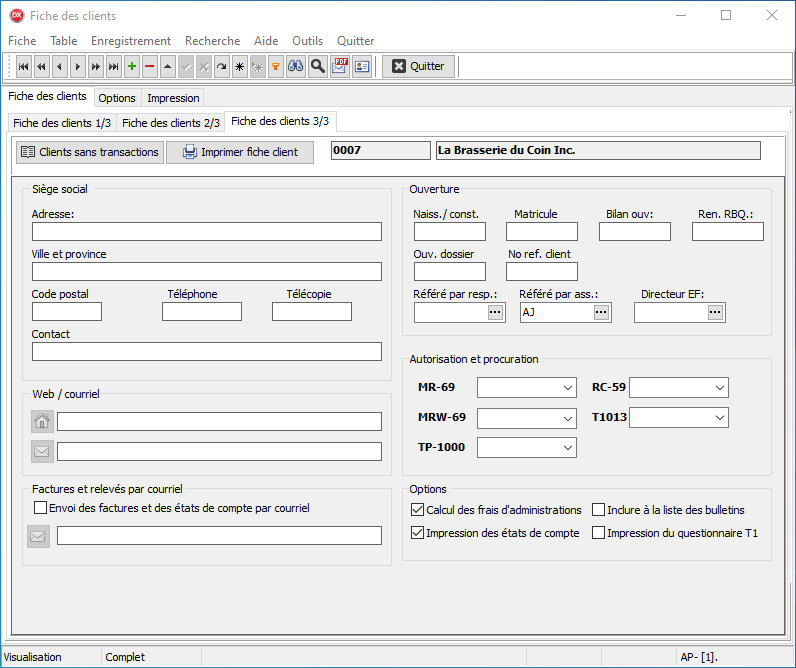
Task: Expand the T1013 dropdown
Action: [720, 418]
